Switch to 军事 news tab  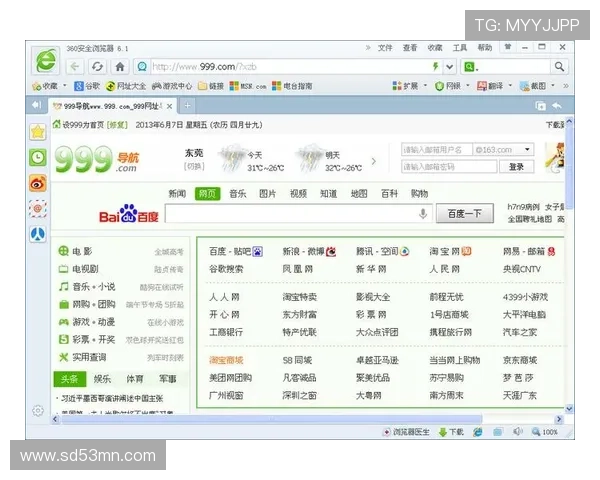[168, 379]
